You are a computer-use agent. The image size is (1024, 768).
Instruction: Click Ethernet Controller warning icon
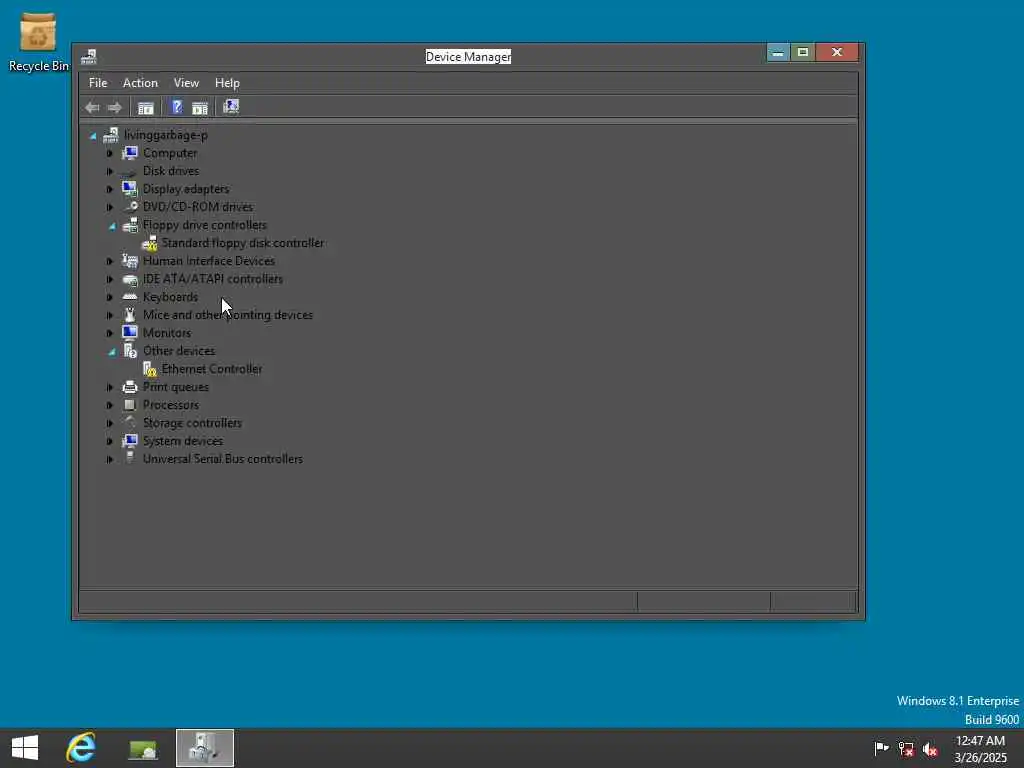point(150,369)
